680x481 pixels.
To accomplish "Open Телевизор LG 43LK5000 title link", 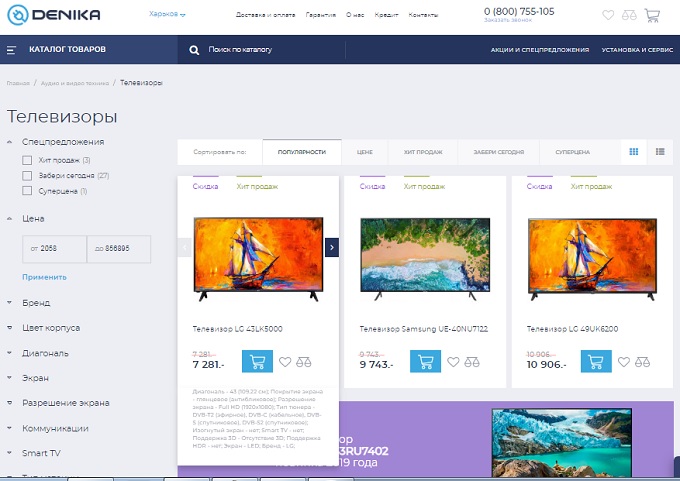I will tap(237, 329).
